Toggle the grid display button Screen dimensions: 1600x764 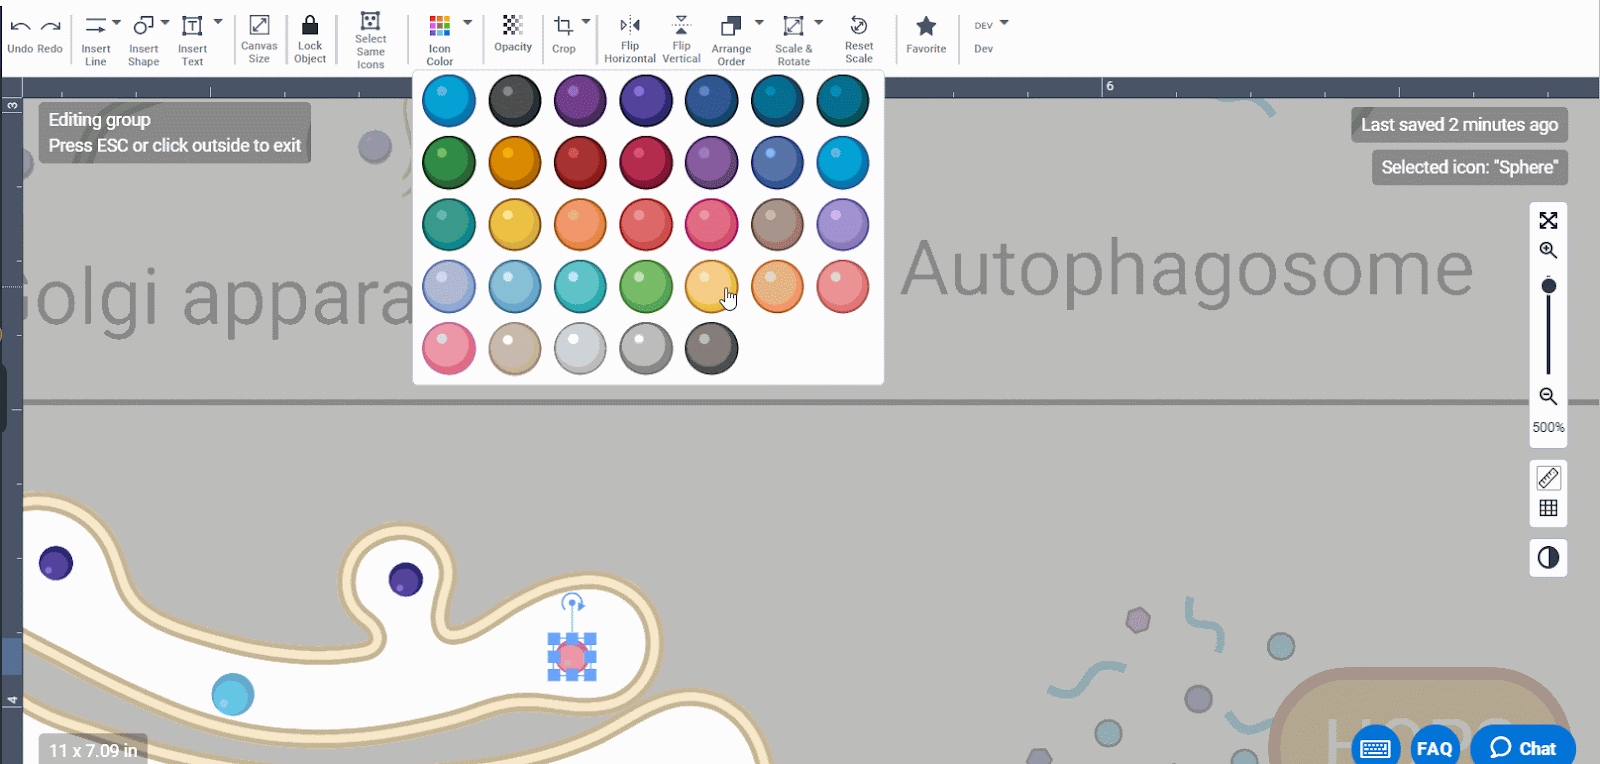(x=1548, y=508)
